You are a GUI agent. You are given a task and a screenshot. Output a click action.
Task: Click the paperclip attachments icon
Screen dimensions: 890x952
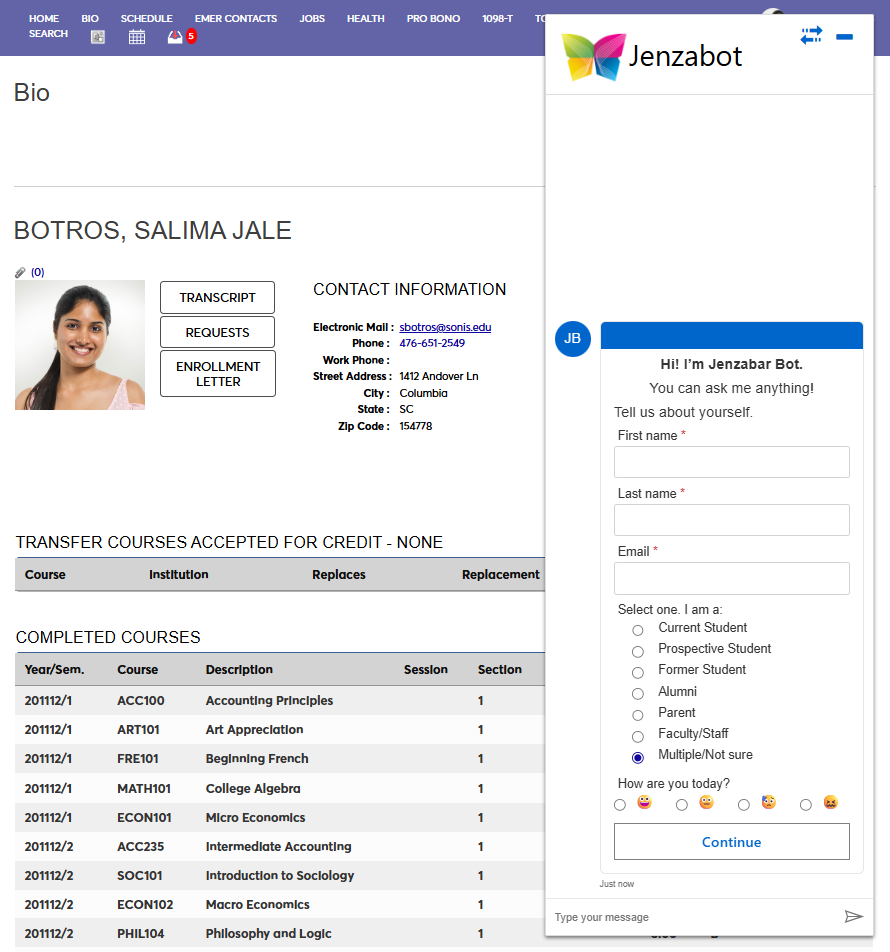coord(20,272)
